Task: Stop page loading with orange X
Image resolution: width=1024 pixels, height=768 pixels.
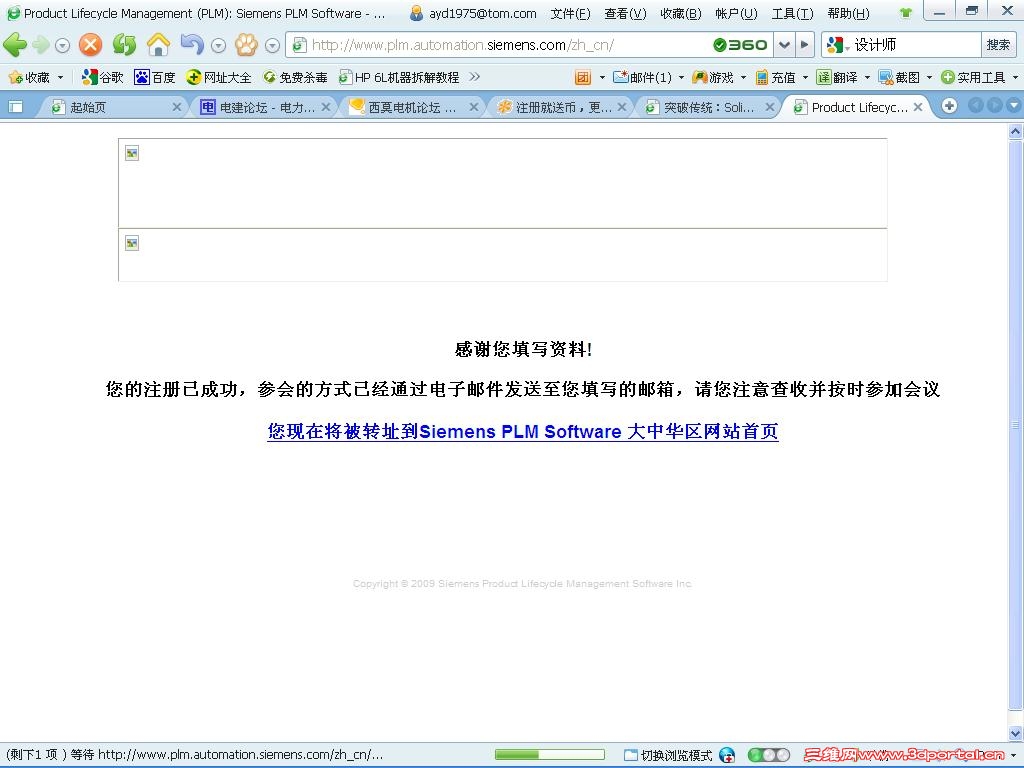Action: (x=90, y=45)
